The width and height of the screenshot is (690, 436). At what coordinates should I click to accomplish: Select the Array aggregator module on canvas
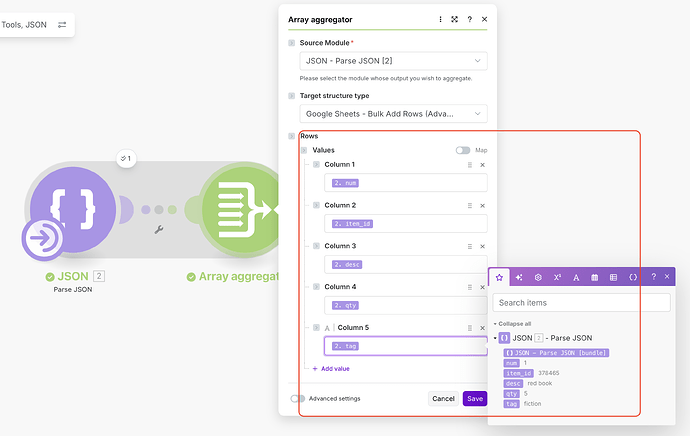(240, 209)
